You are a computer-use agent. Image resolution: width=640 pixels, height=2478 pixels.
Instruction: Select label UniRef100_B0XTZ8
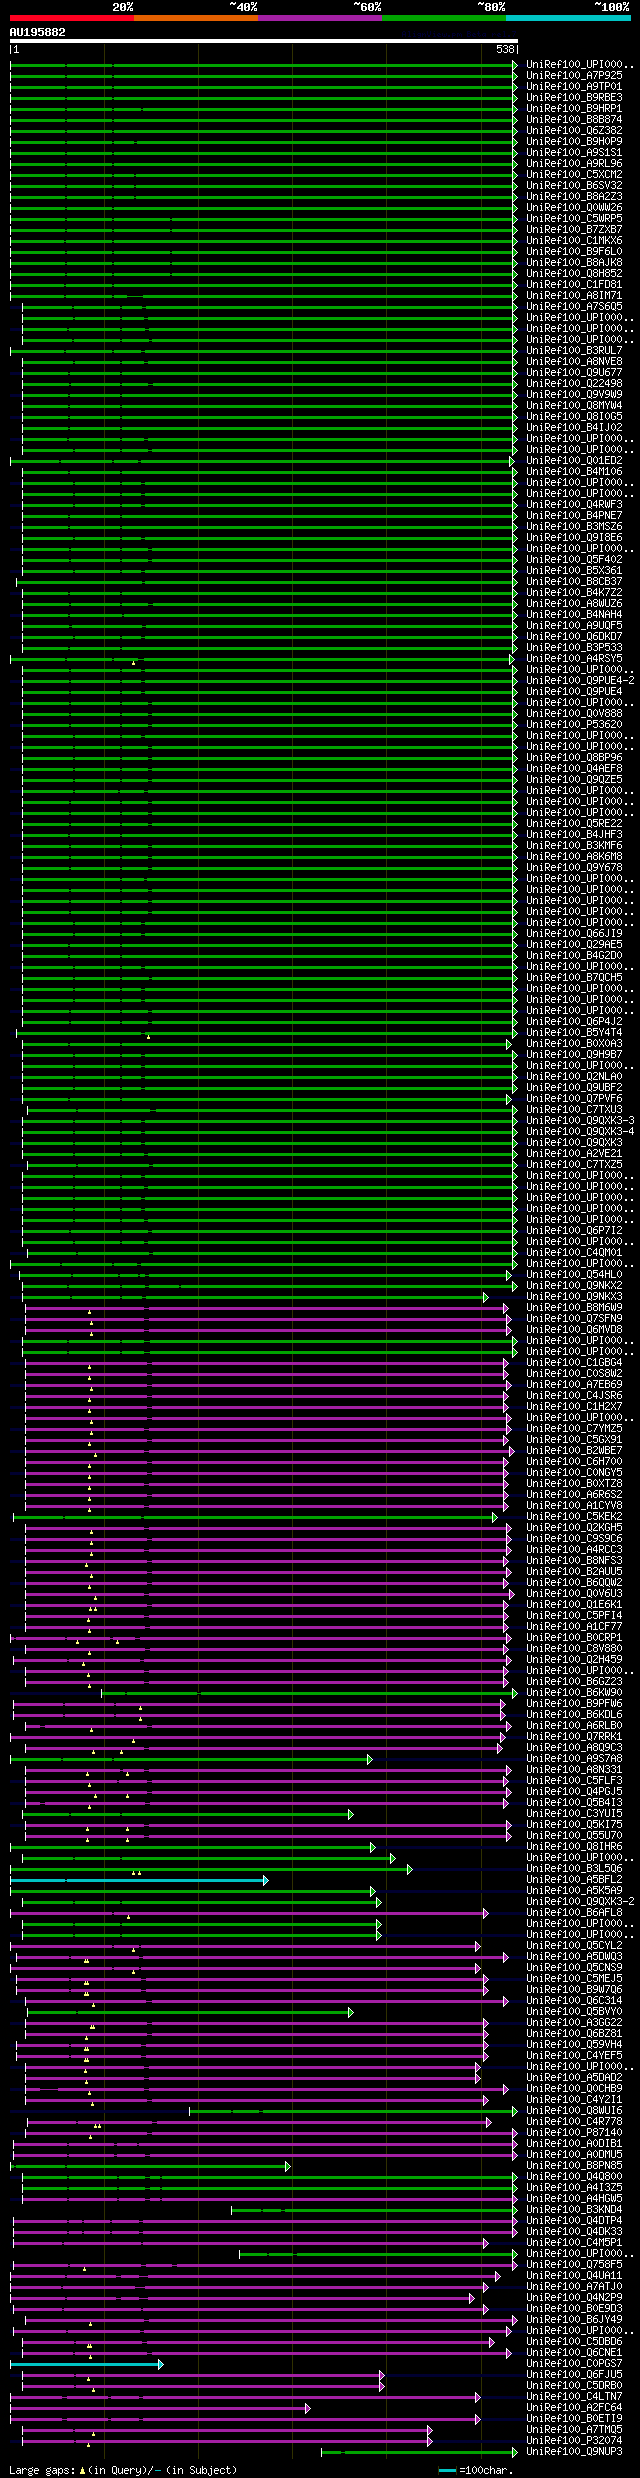(x=574, y=1483)
